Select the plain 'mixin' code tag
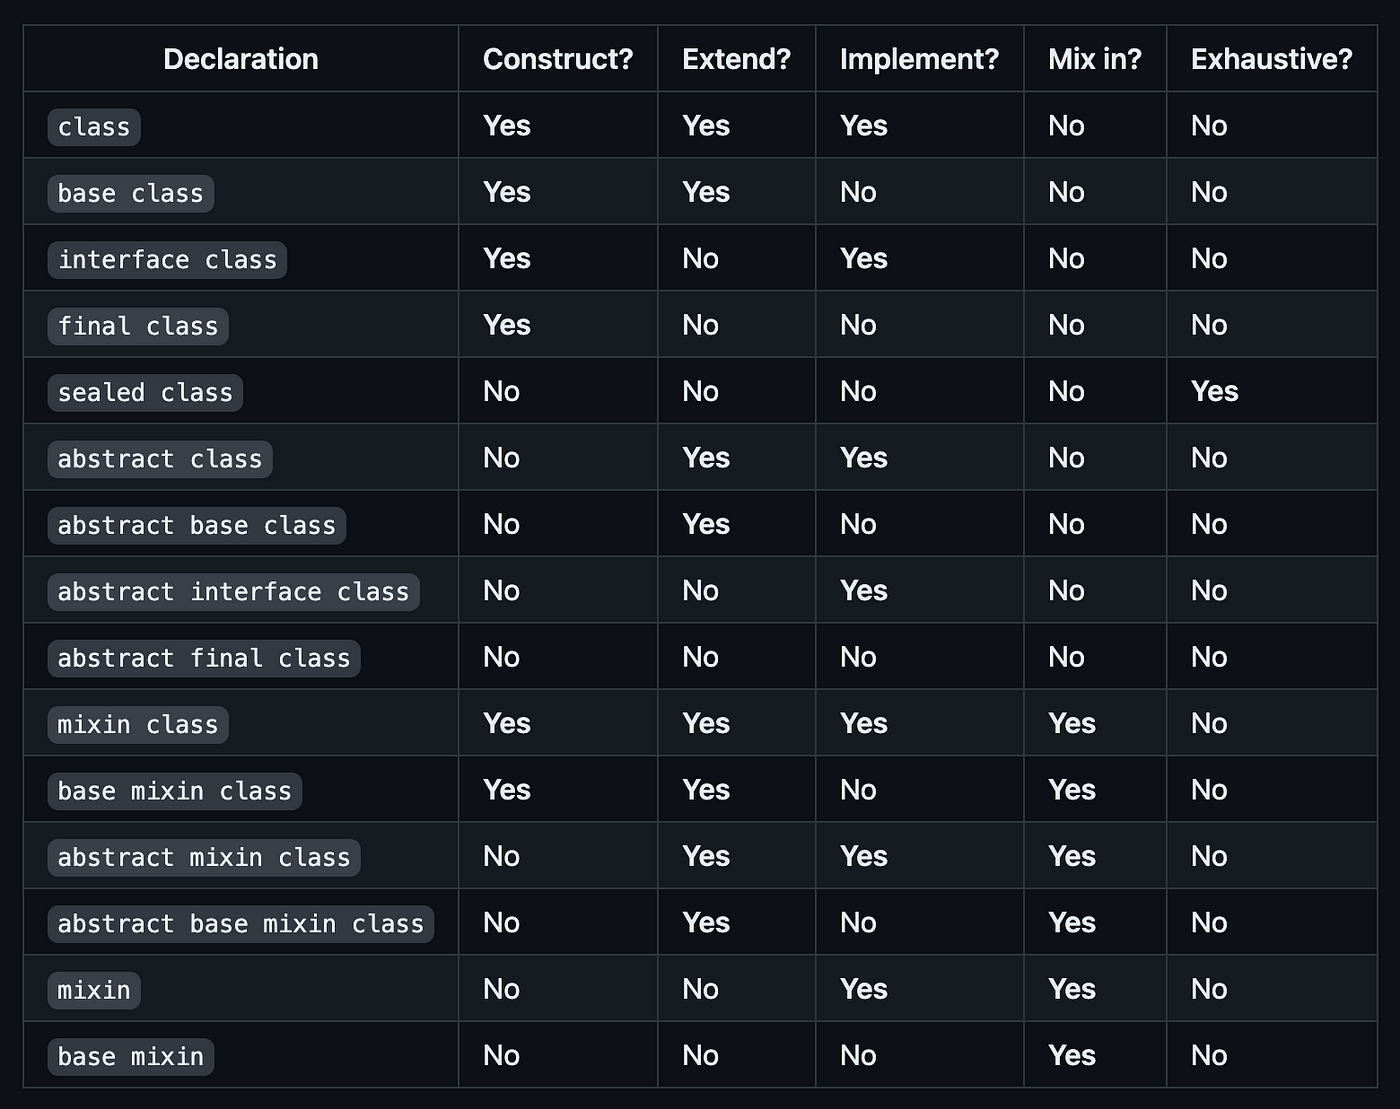The height and width of the screenshot is (1109, 1400). click(x=94, y=990)
